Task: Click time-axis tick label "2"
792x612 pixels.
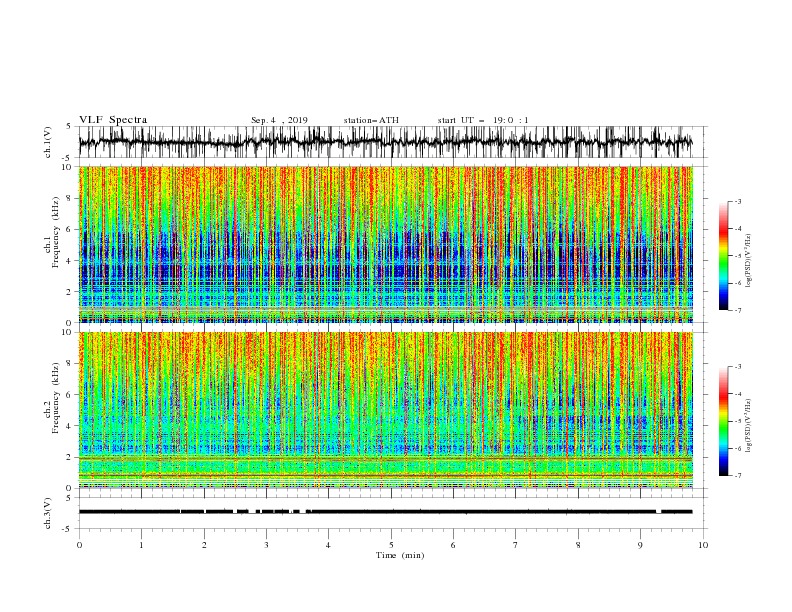Action: [x=204, y=545]
